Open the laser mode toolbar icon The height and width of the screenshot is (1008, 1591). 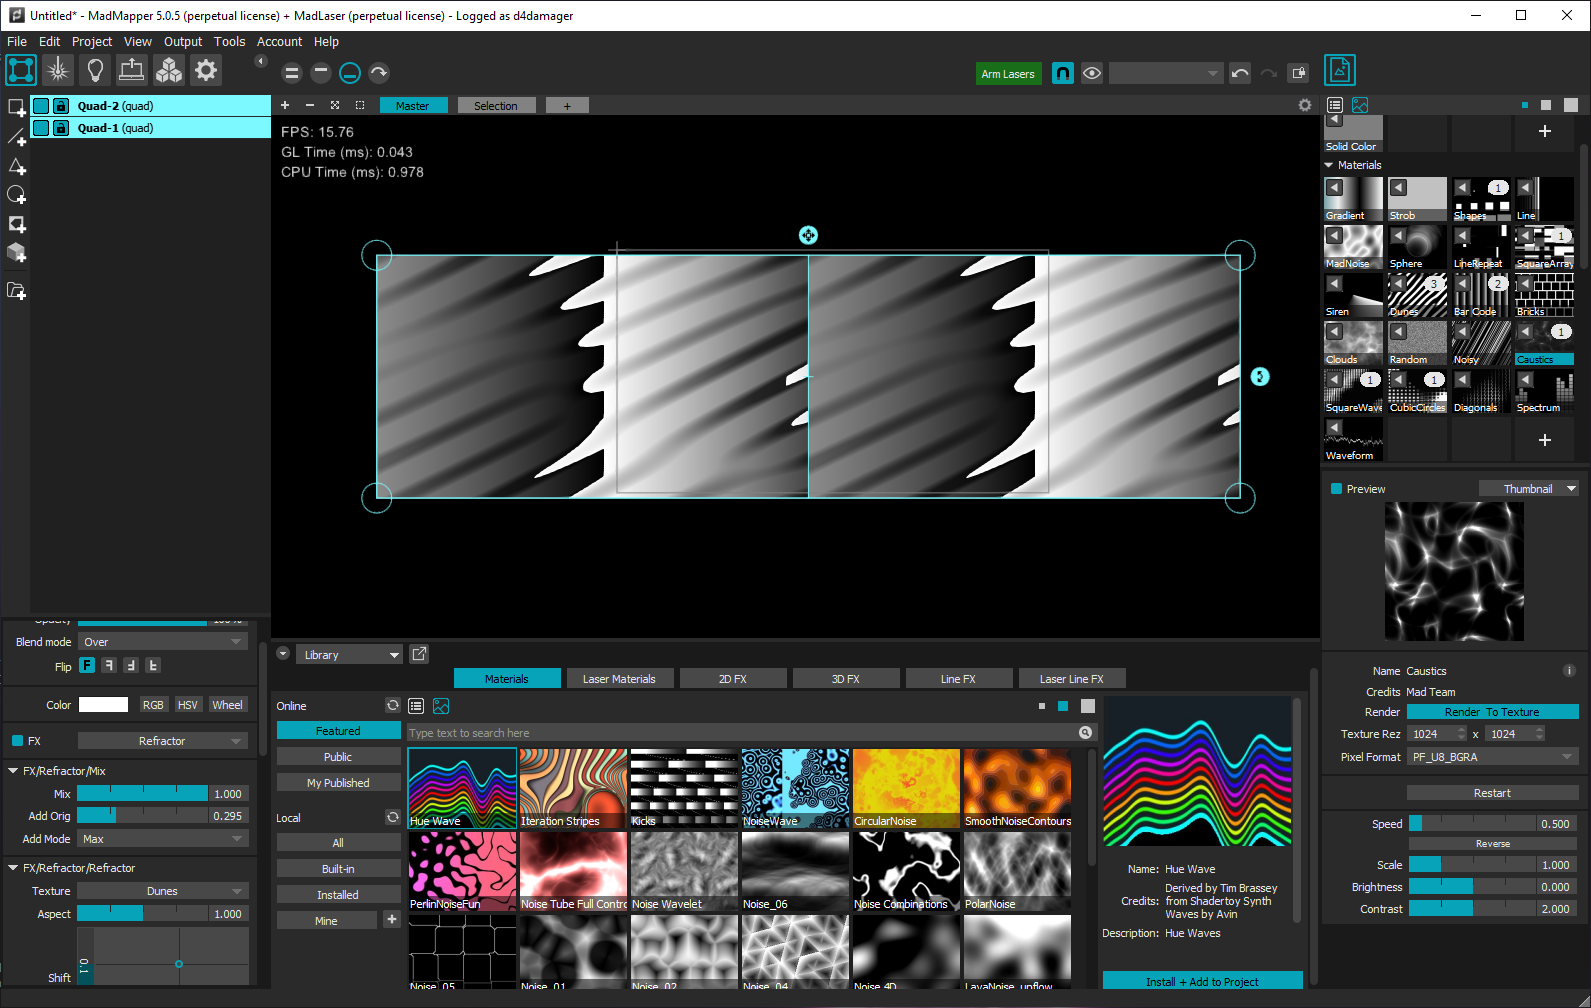coord(58,70)
